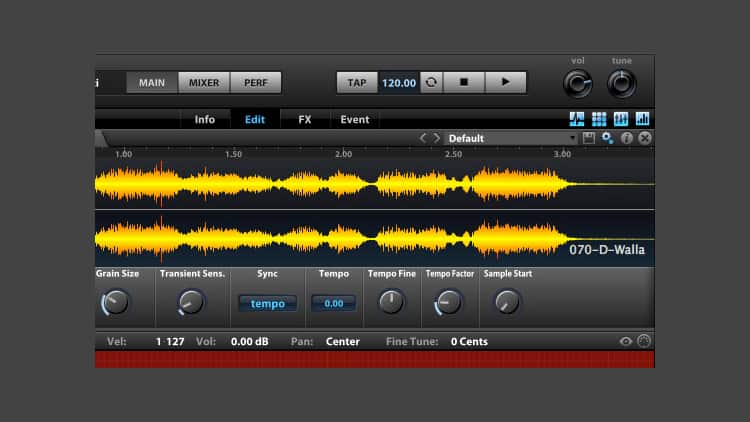
Task: Open preset settings gear icon
Action: [607, 138]
